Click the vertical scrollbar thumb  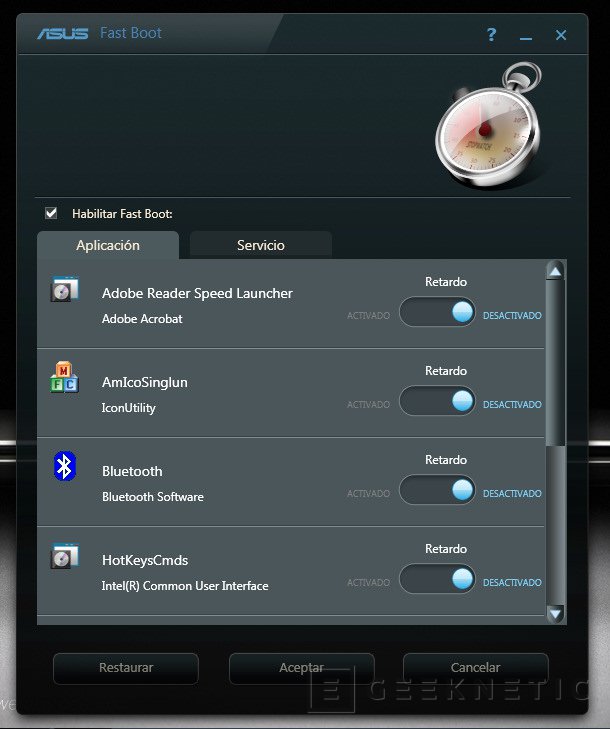(555, 363)
